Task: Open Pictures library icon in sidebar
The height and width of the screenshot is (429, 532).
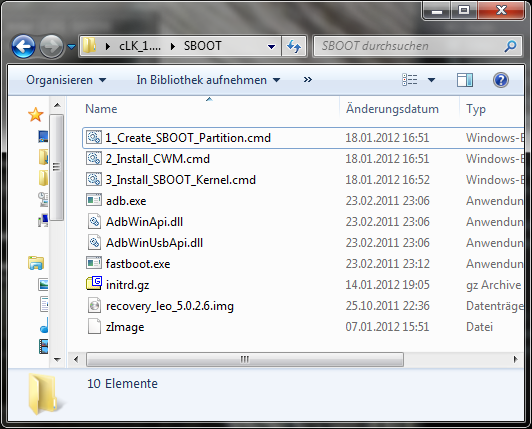Action: point(43,284)
